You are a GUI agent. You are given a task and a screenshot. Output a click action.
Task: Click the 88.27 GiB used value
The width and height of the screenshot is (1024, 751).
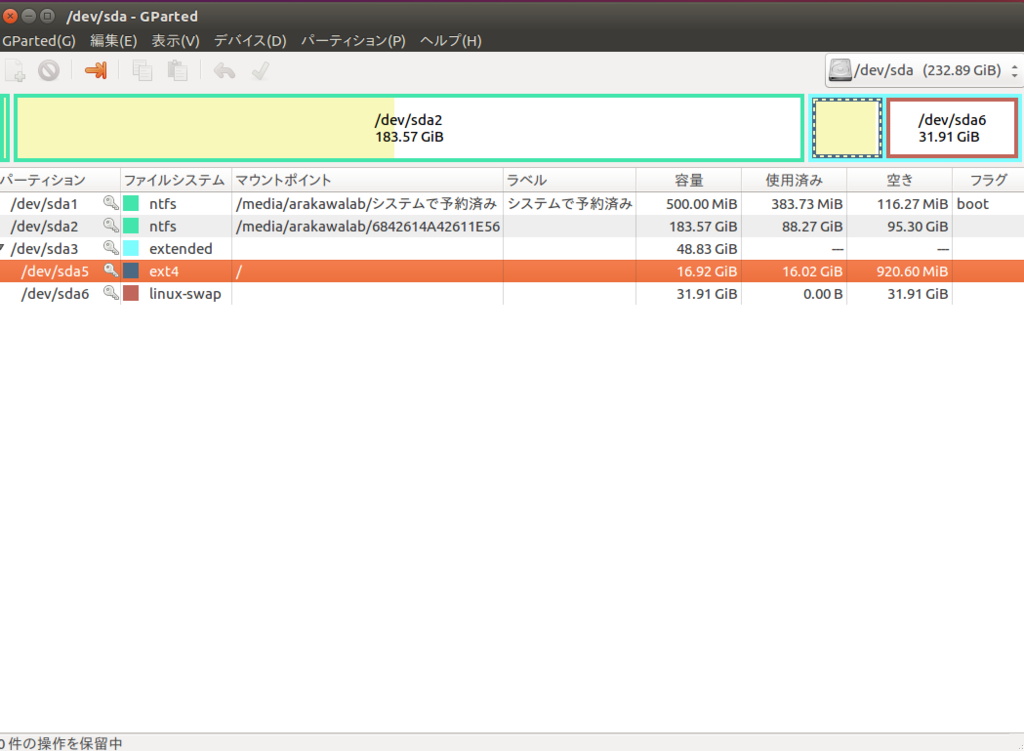coord(812,226)
